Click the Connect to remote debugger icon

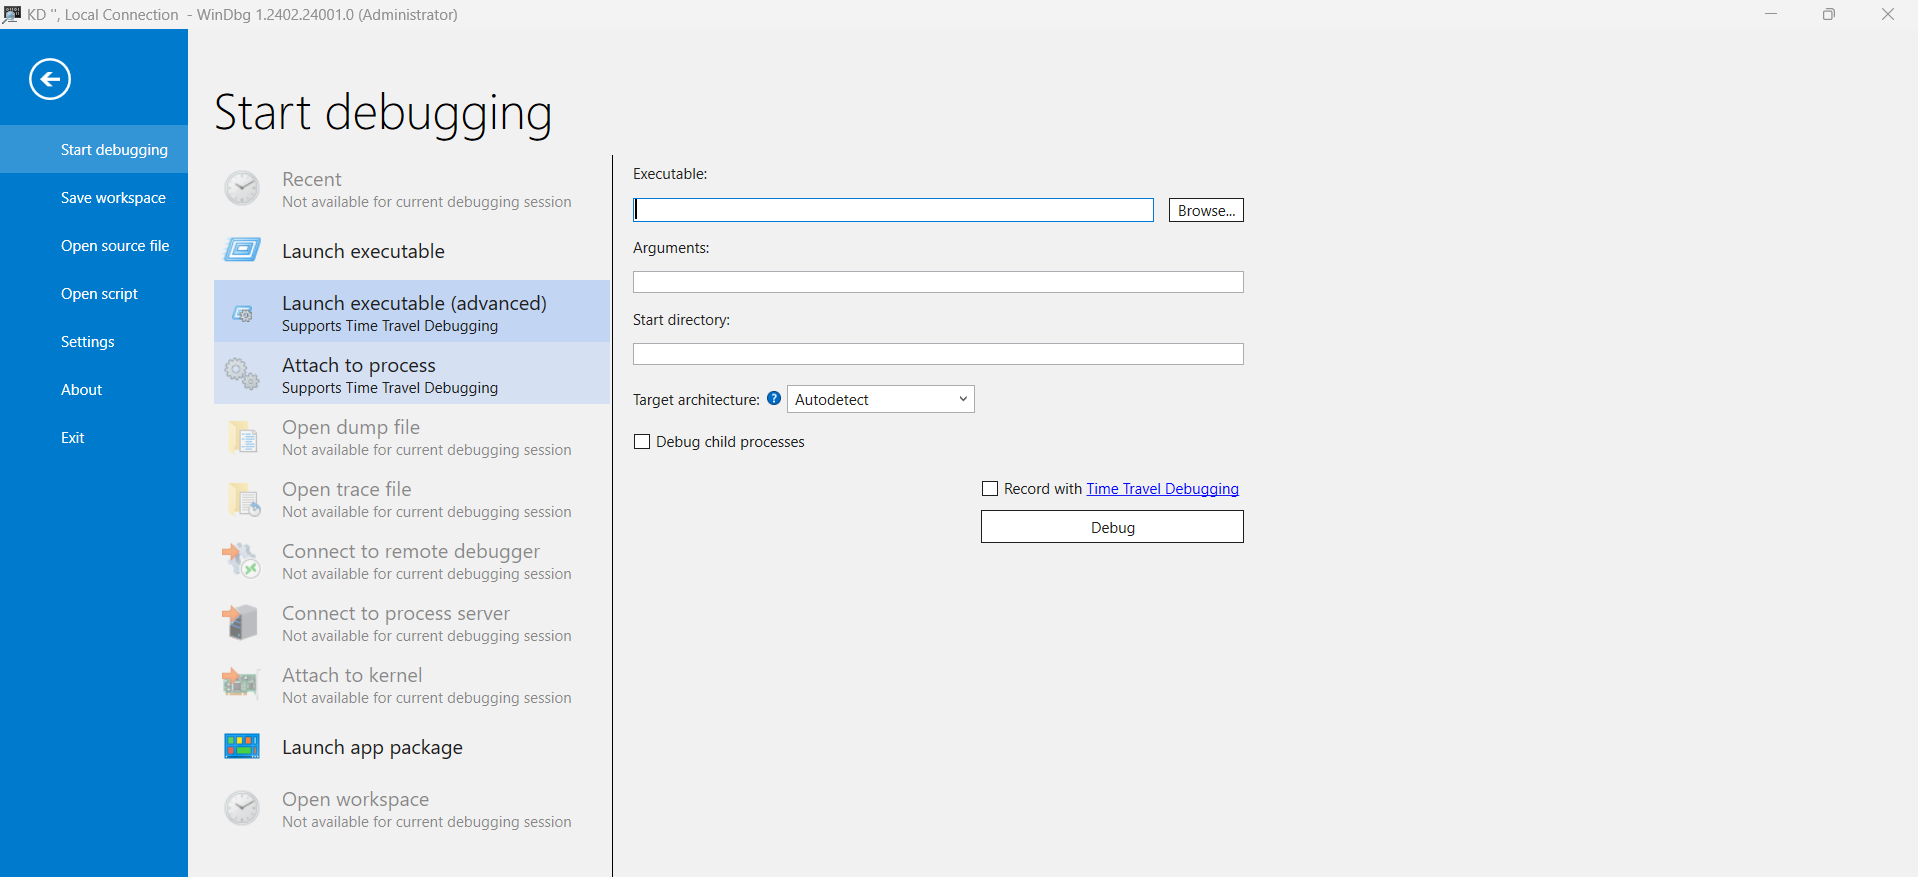tap(241, 560)
